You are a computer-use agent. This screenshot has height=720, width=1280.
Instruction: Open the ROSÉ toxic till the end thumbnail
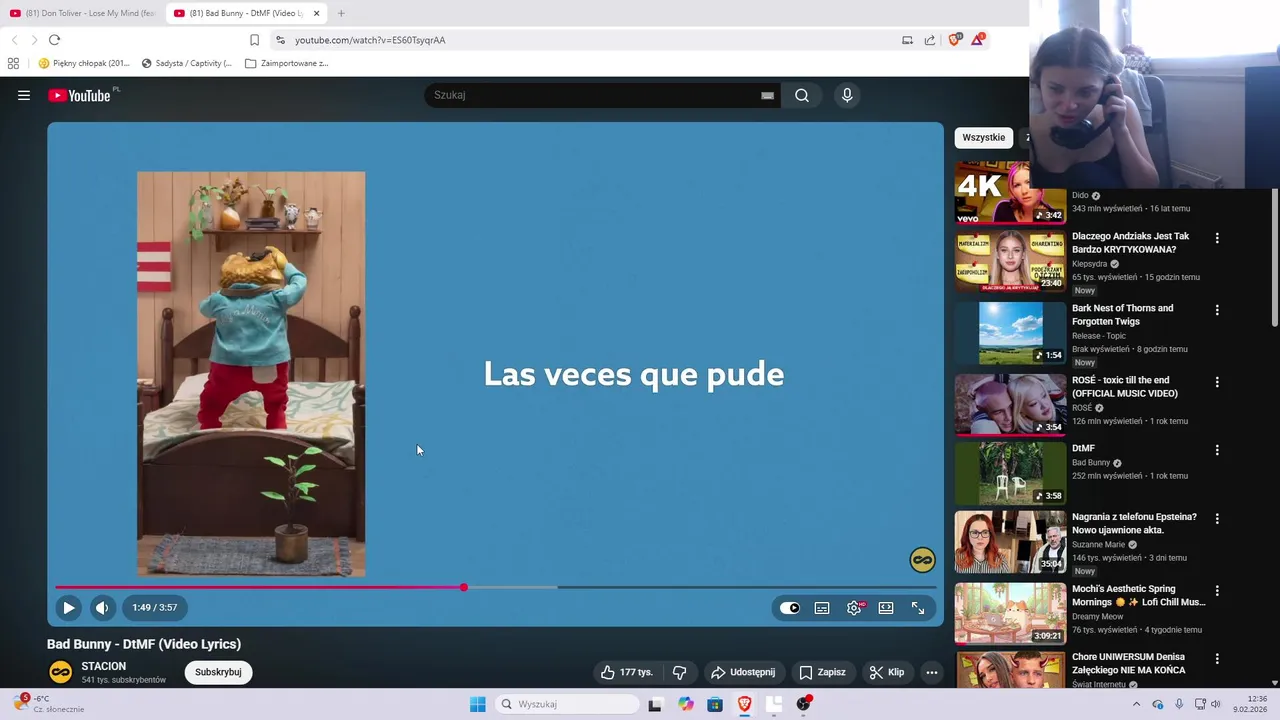[1010, 404]
